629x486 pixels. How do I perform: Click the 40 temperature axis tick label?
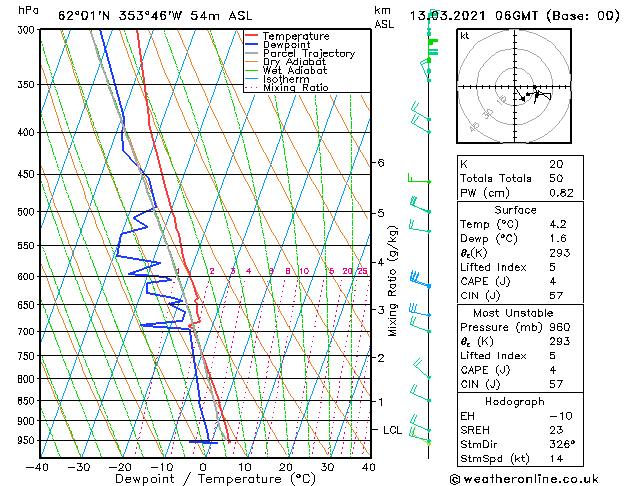tap(369, 467)
